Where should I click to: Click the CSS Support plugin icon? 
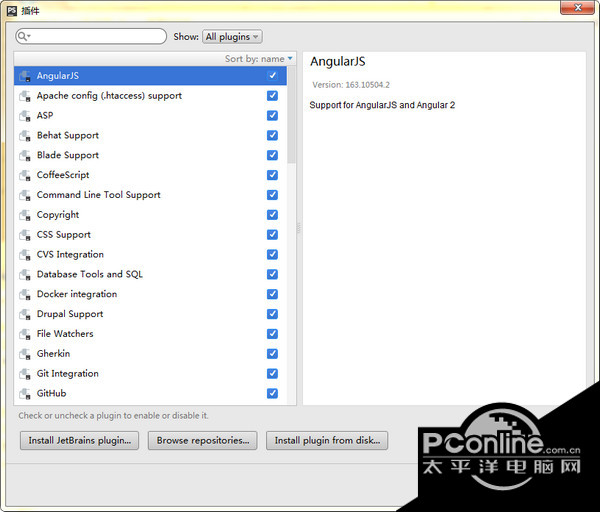pos(25,235)
